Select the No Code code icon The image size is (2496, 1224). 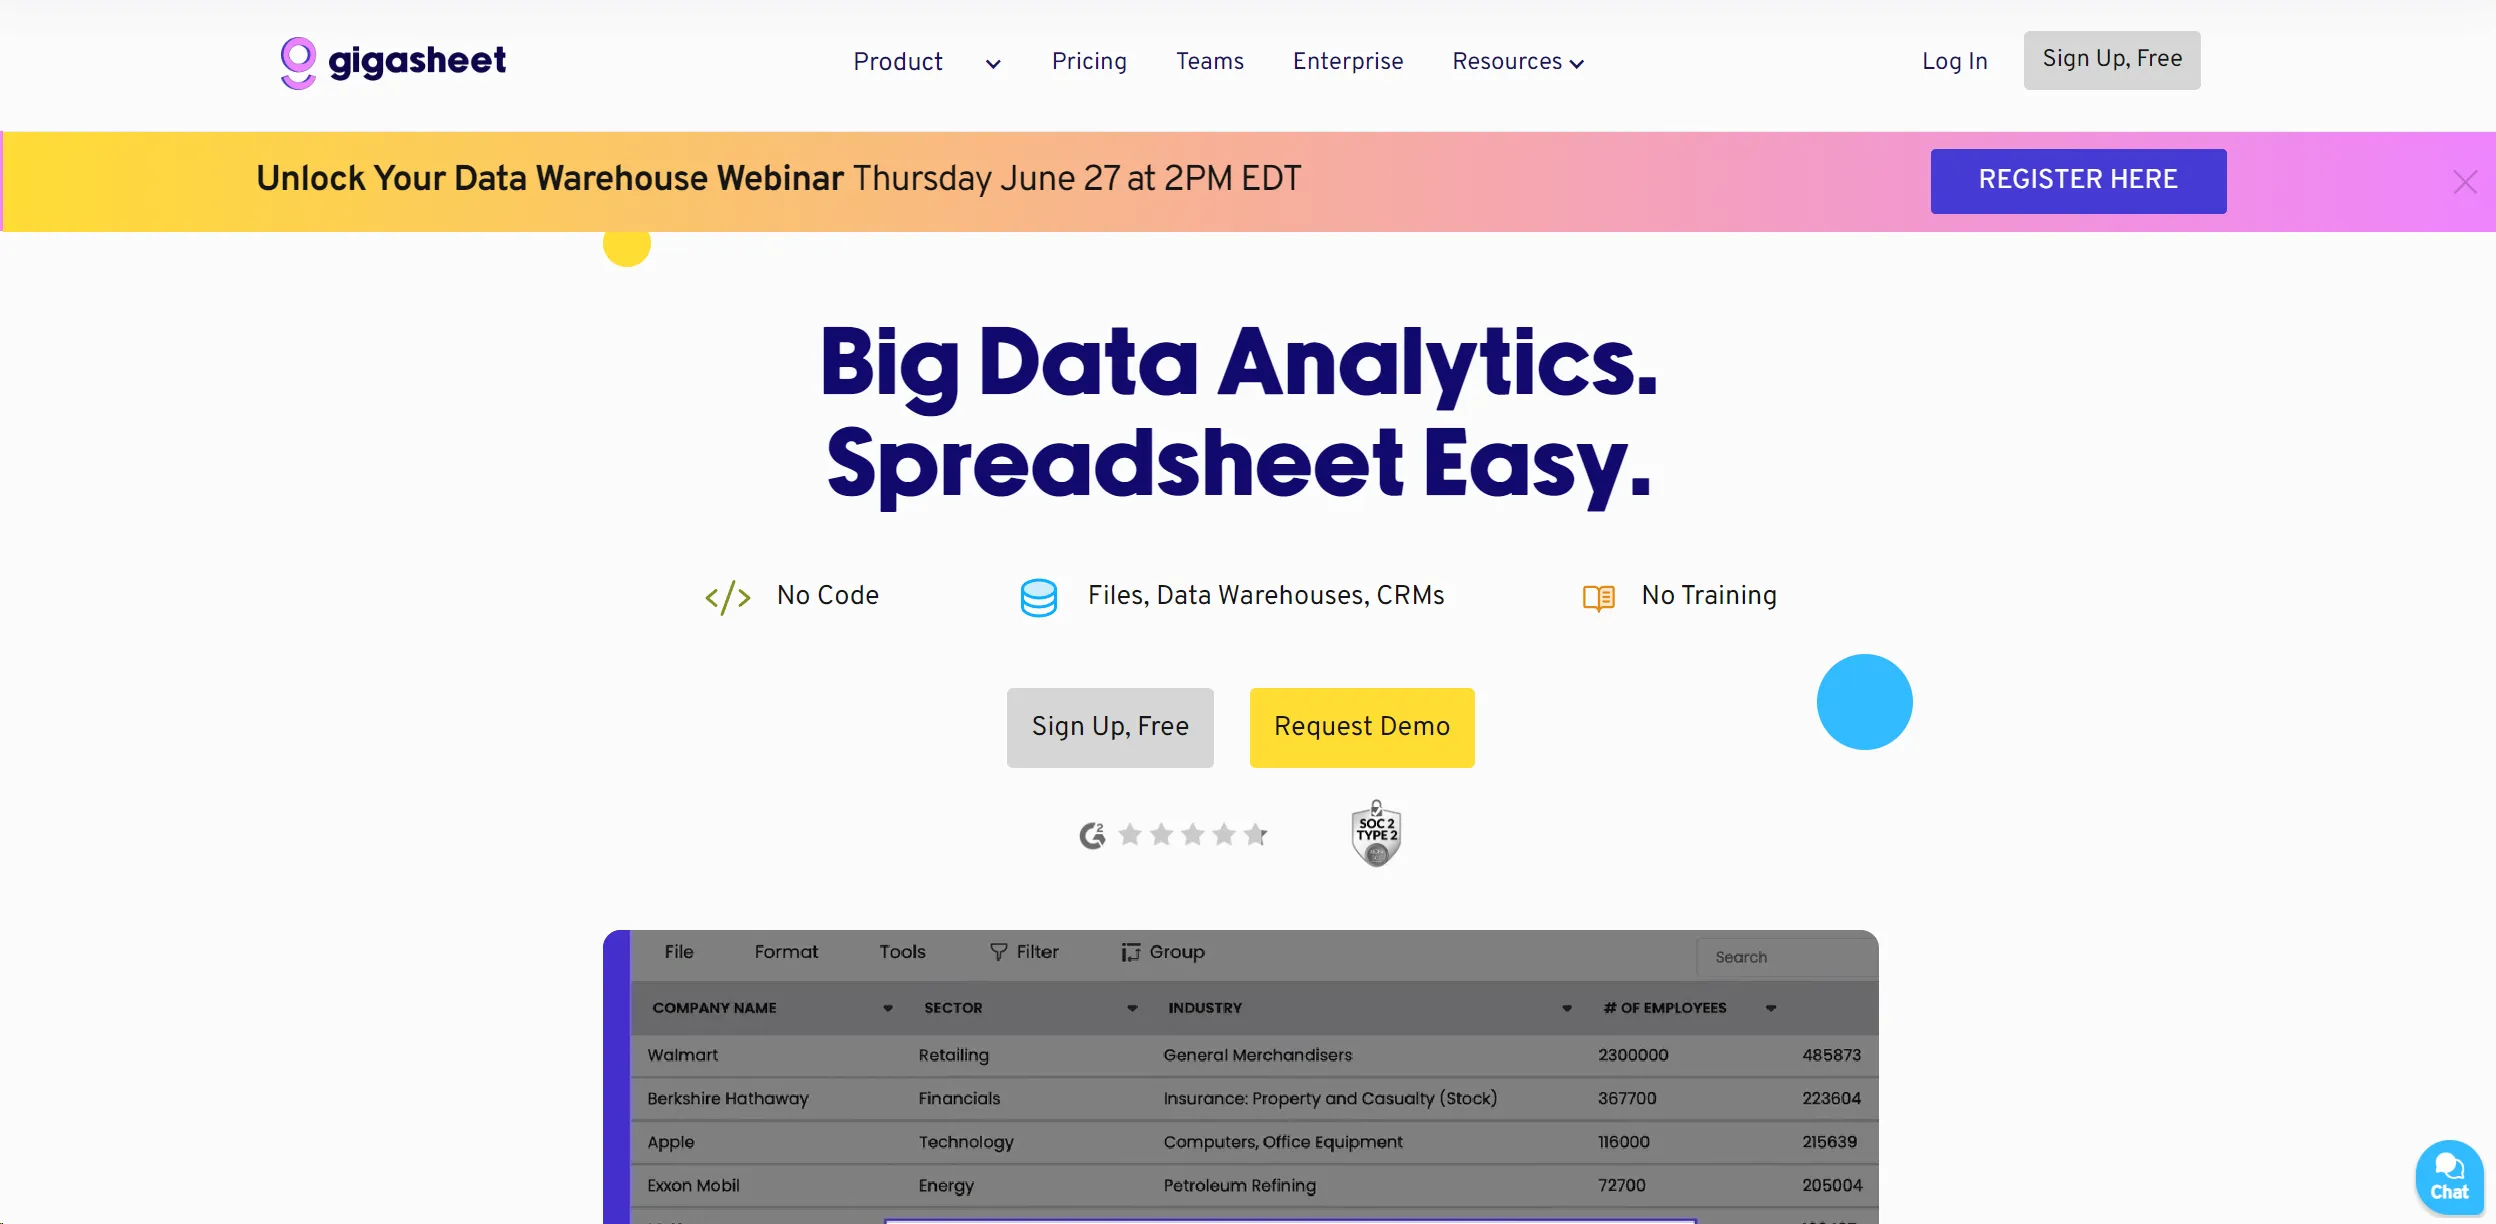pyautogui.click(x=727, y=596)
